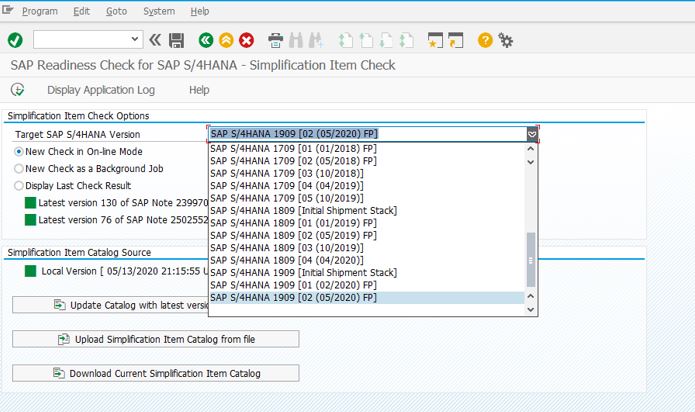The width and height of the screenshot is (695, 412).
Task: Open the Program menu
Action: (x=40, y=11)
